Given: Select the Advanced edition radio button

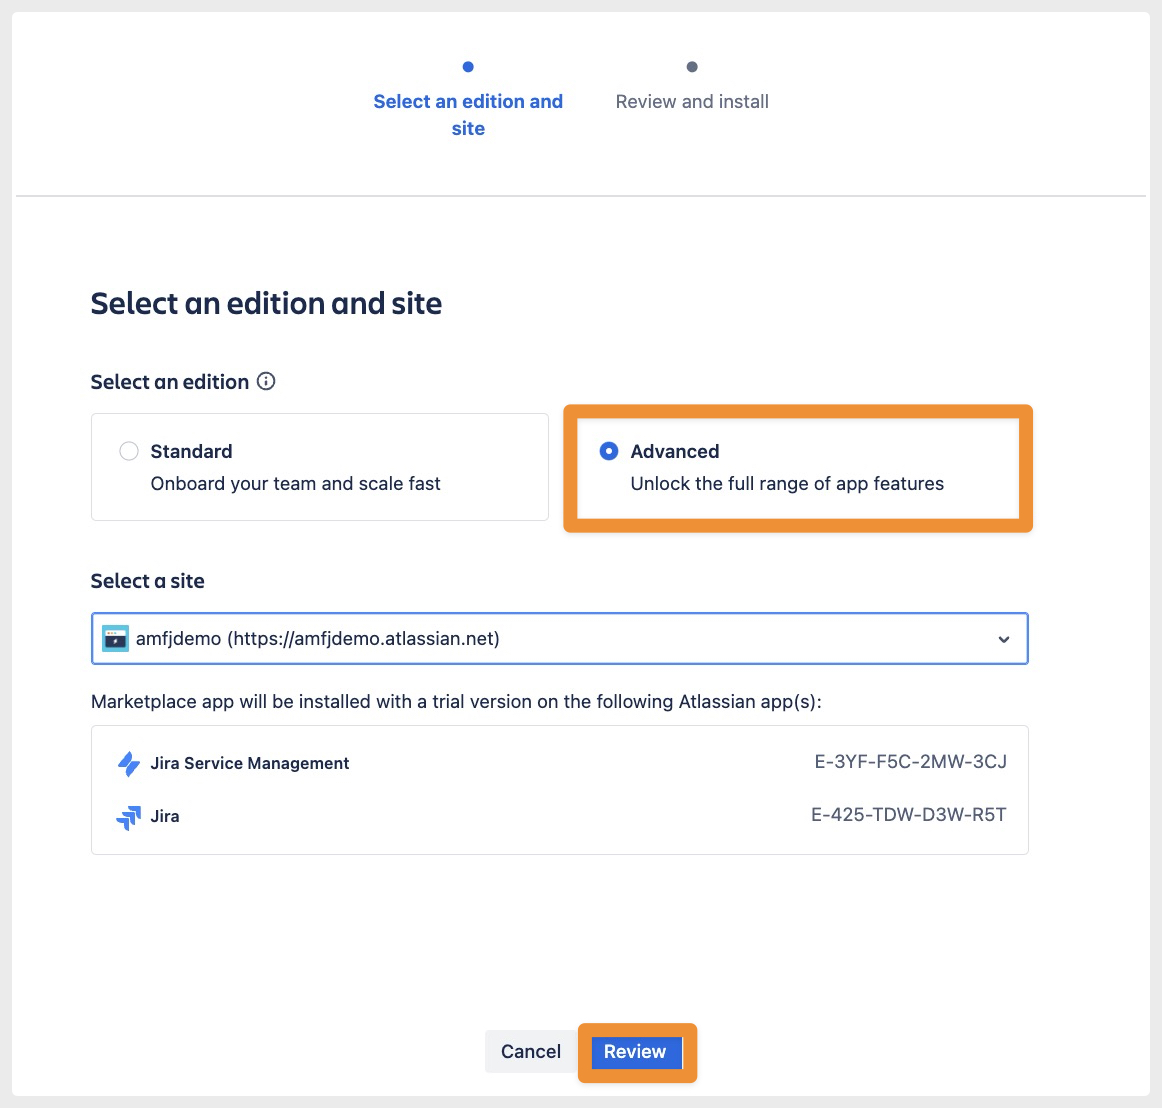Looking at the screenshot, I should pyautogui.click(x=608, y=451).
